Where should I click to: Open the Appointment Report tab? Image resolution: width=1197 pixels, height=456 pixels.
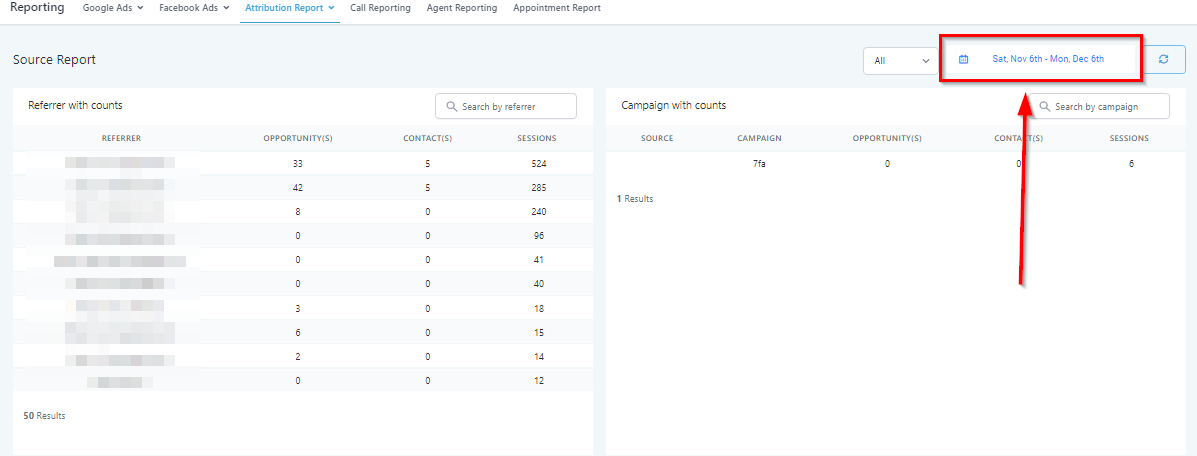[556, 8]
